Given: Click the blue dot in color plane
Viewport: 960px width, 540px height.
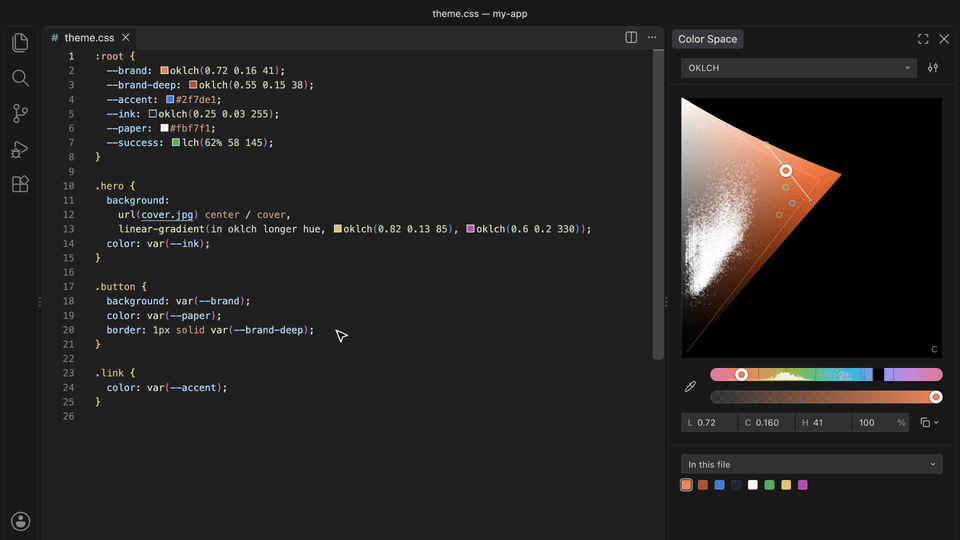Looking at the screenshot, I should point(792,203).
